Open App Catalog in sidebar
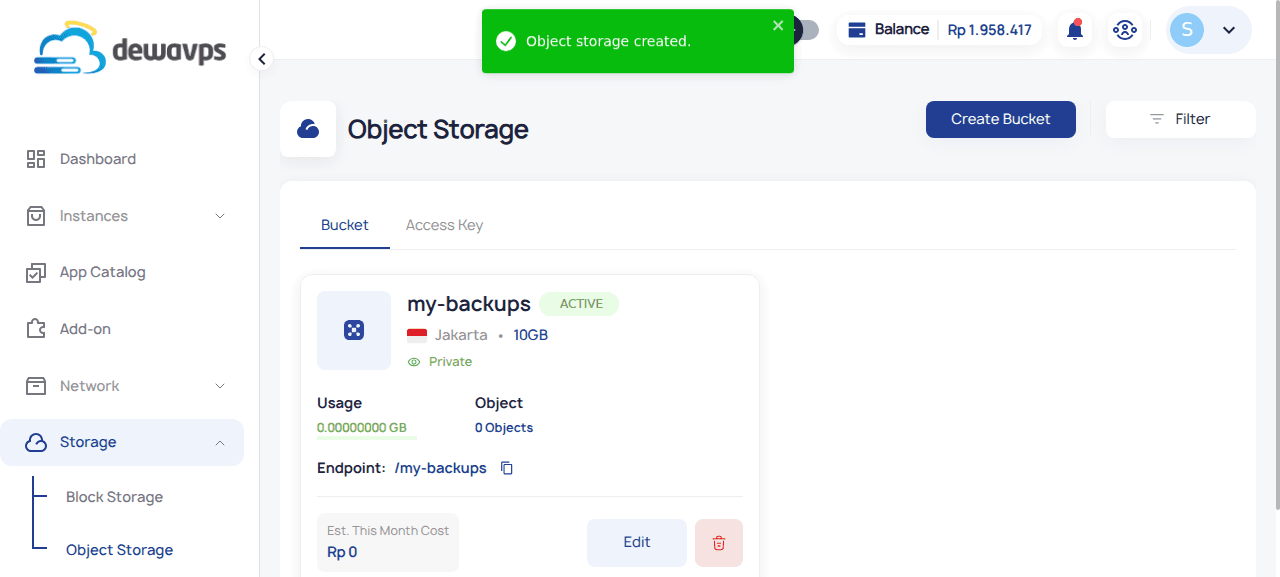 point(102,272)
